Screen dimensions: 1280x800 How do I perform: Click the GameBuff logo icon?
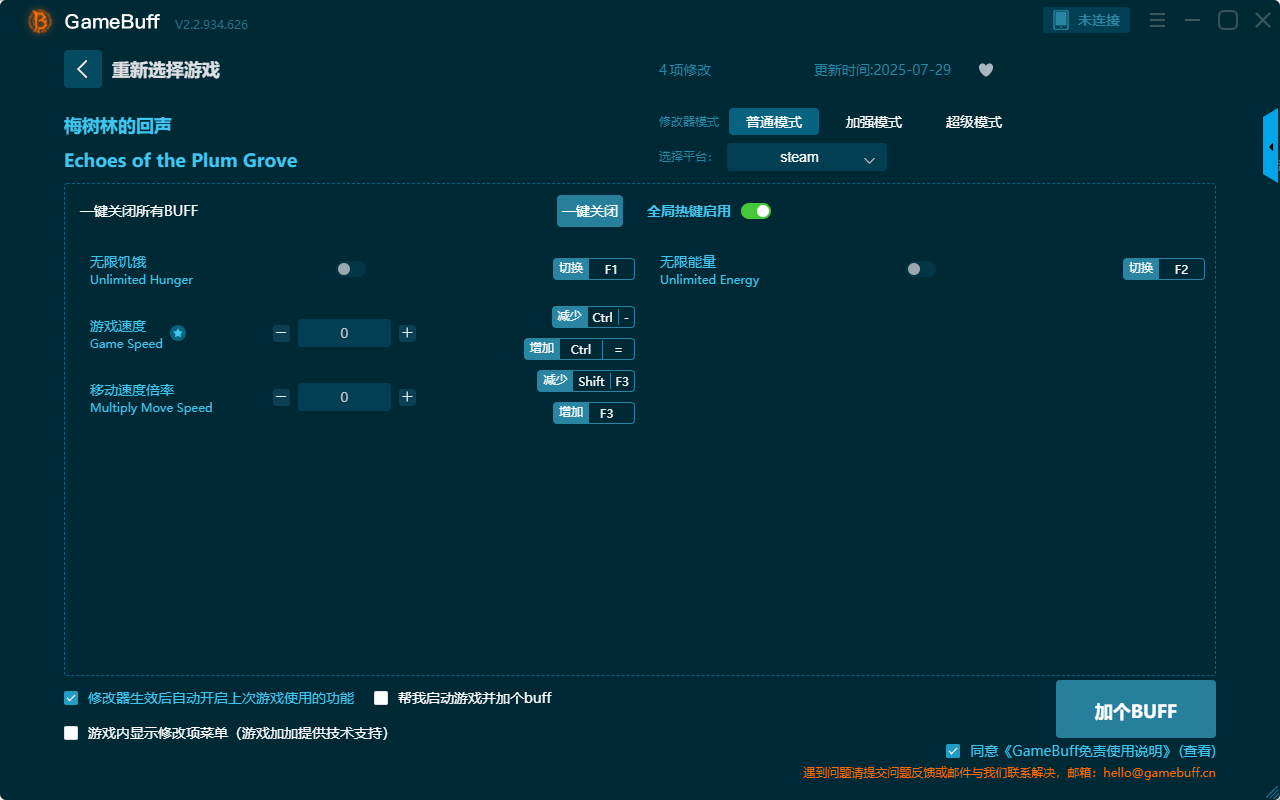[x=40, y=21]
